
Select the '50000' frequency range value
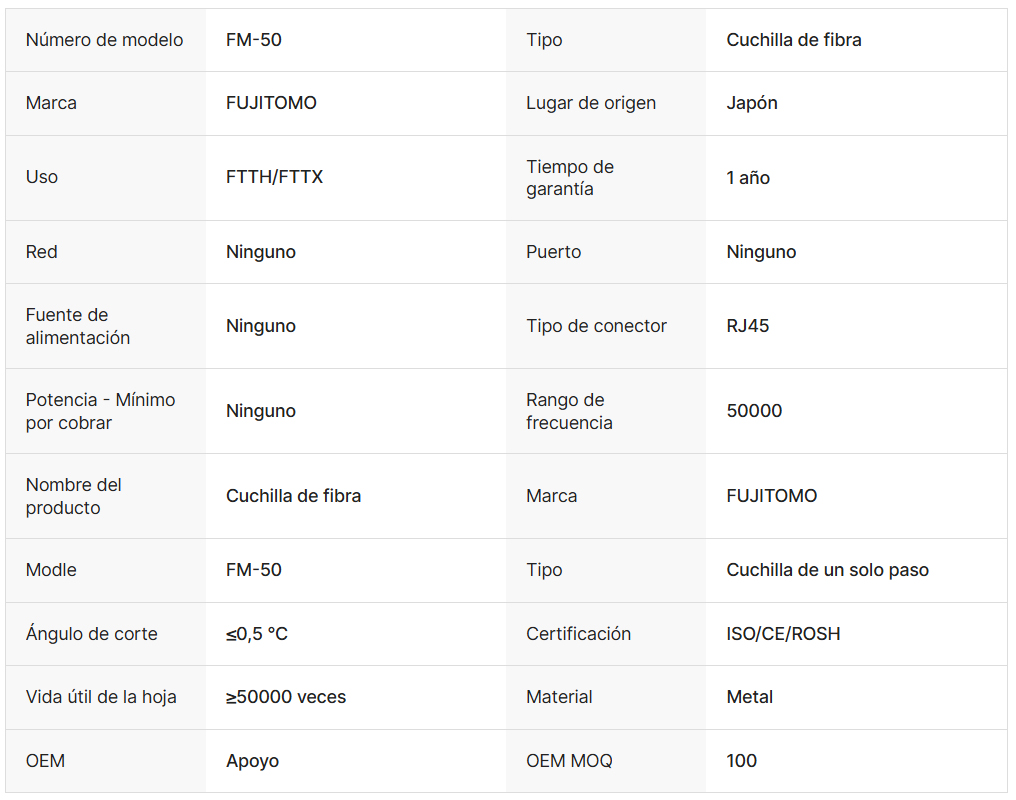(754, 411)
